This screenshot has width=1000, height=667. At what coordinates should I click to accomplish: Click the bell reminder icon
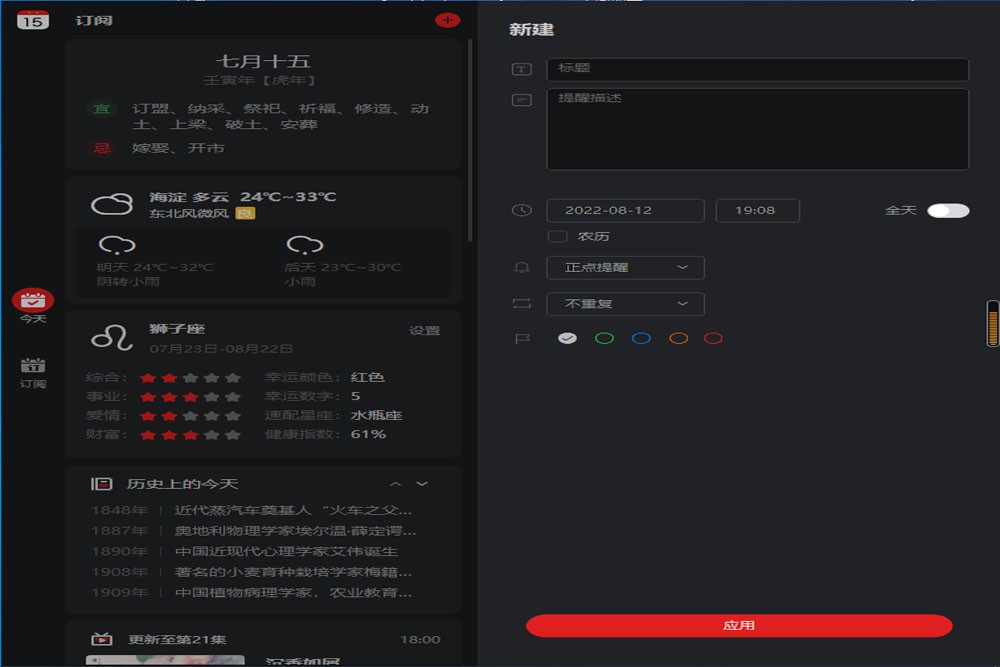(522, 268)
